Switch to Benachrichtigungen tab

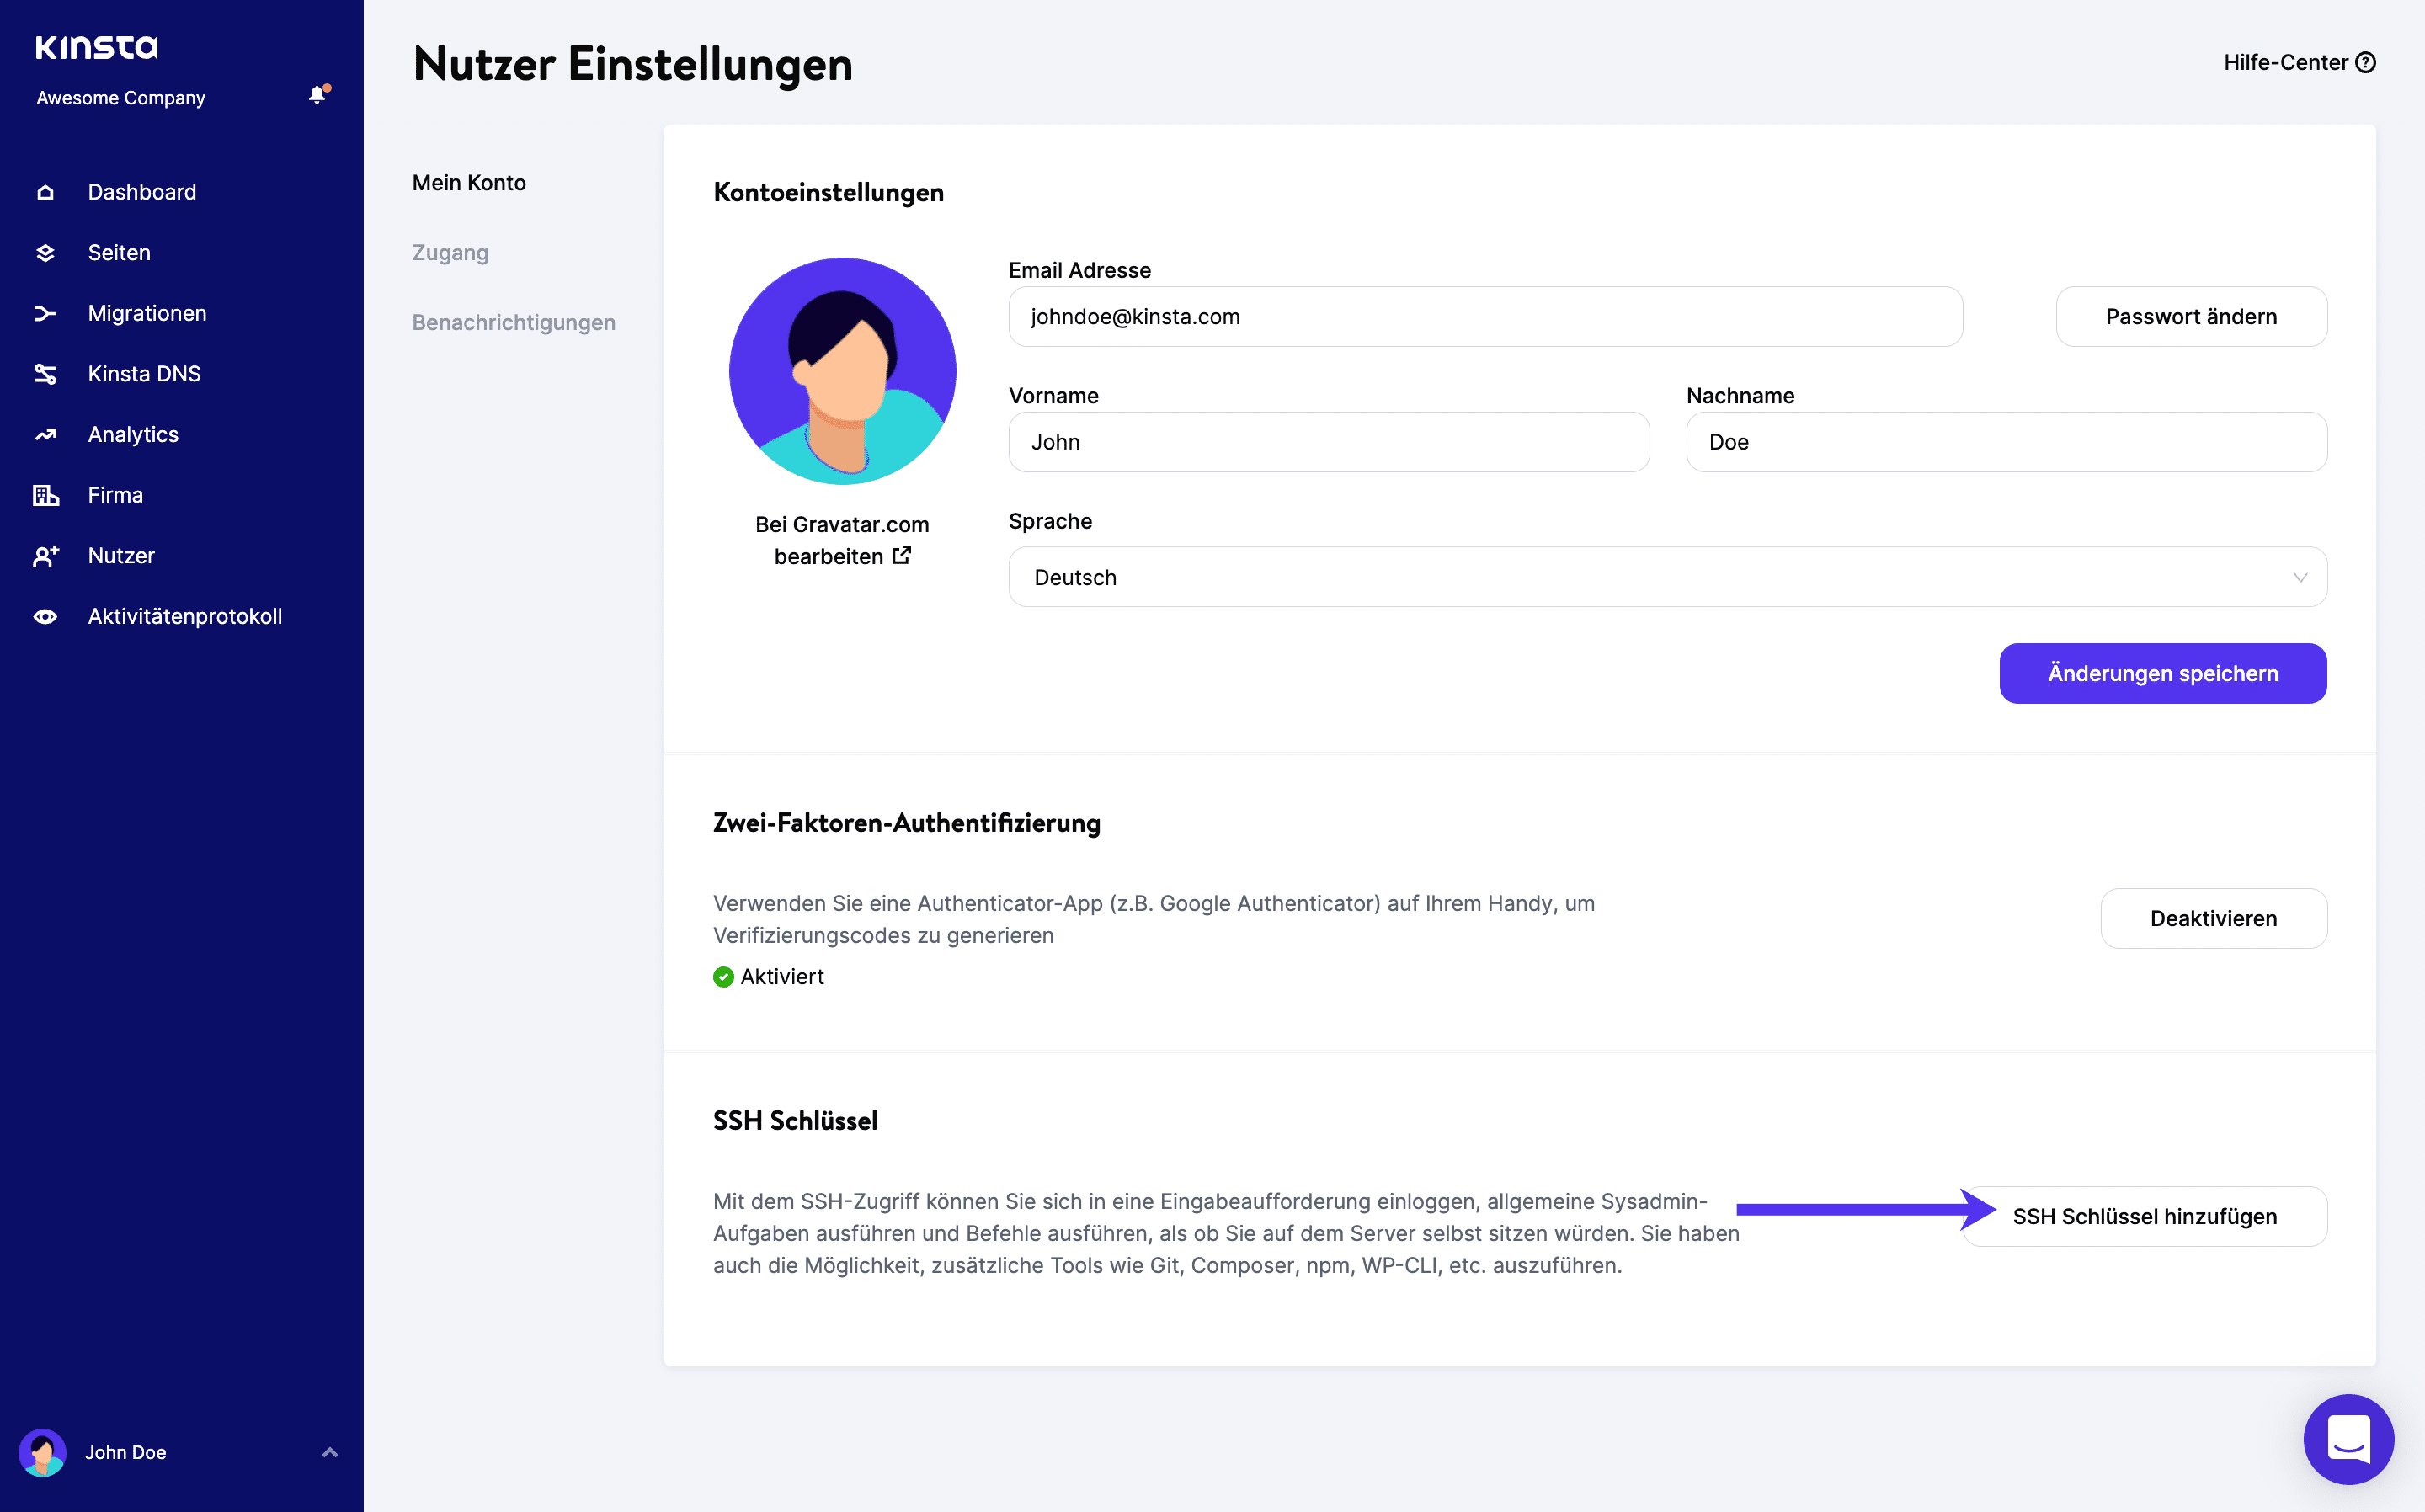point(510,322)
